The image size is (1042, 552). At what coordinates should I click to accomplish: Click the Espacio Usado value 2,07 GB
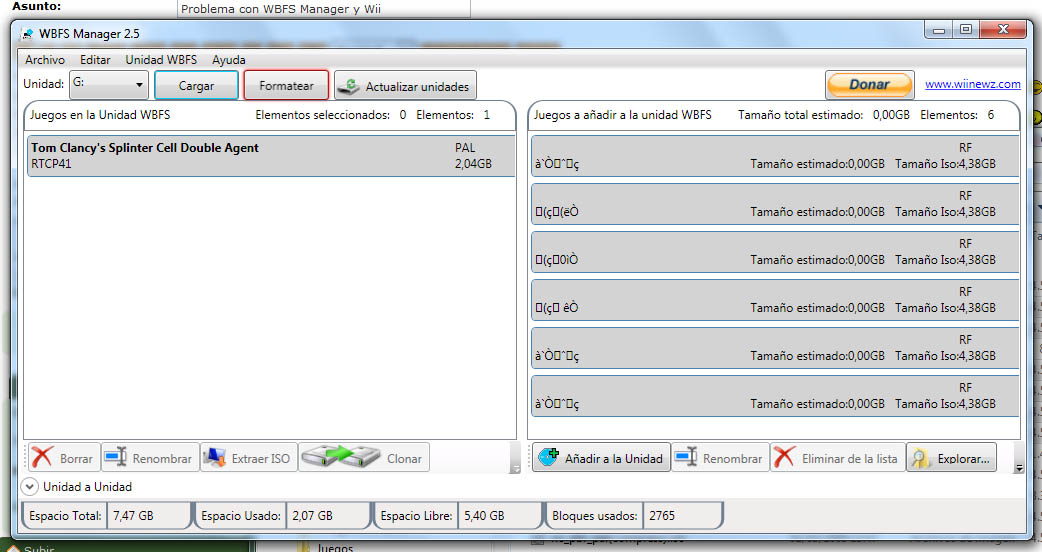[x=312, y=515]
